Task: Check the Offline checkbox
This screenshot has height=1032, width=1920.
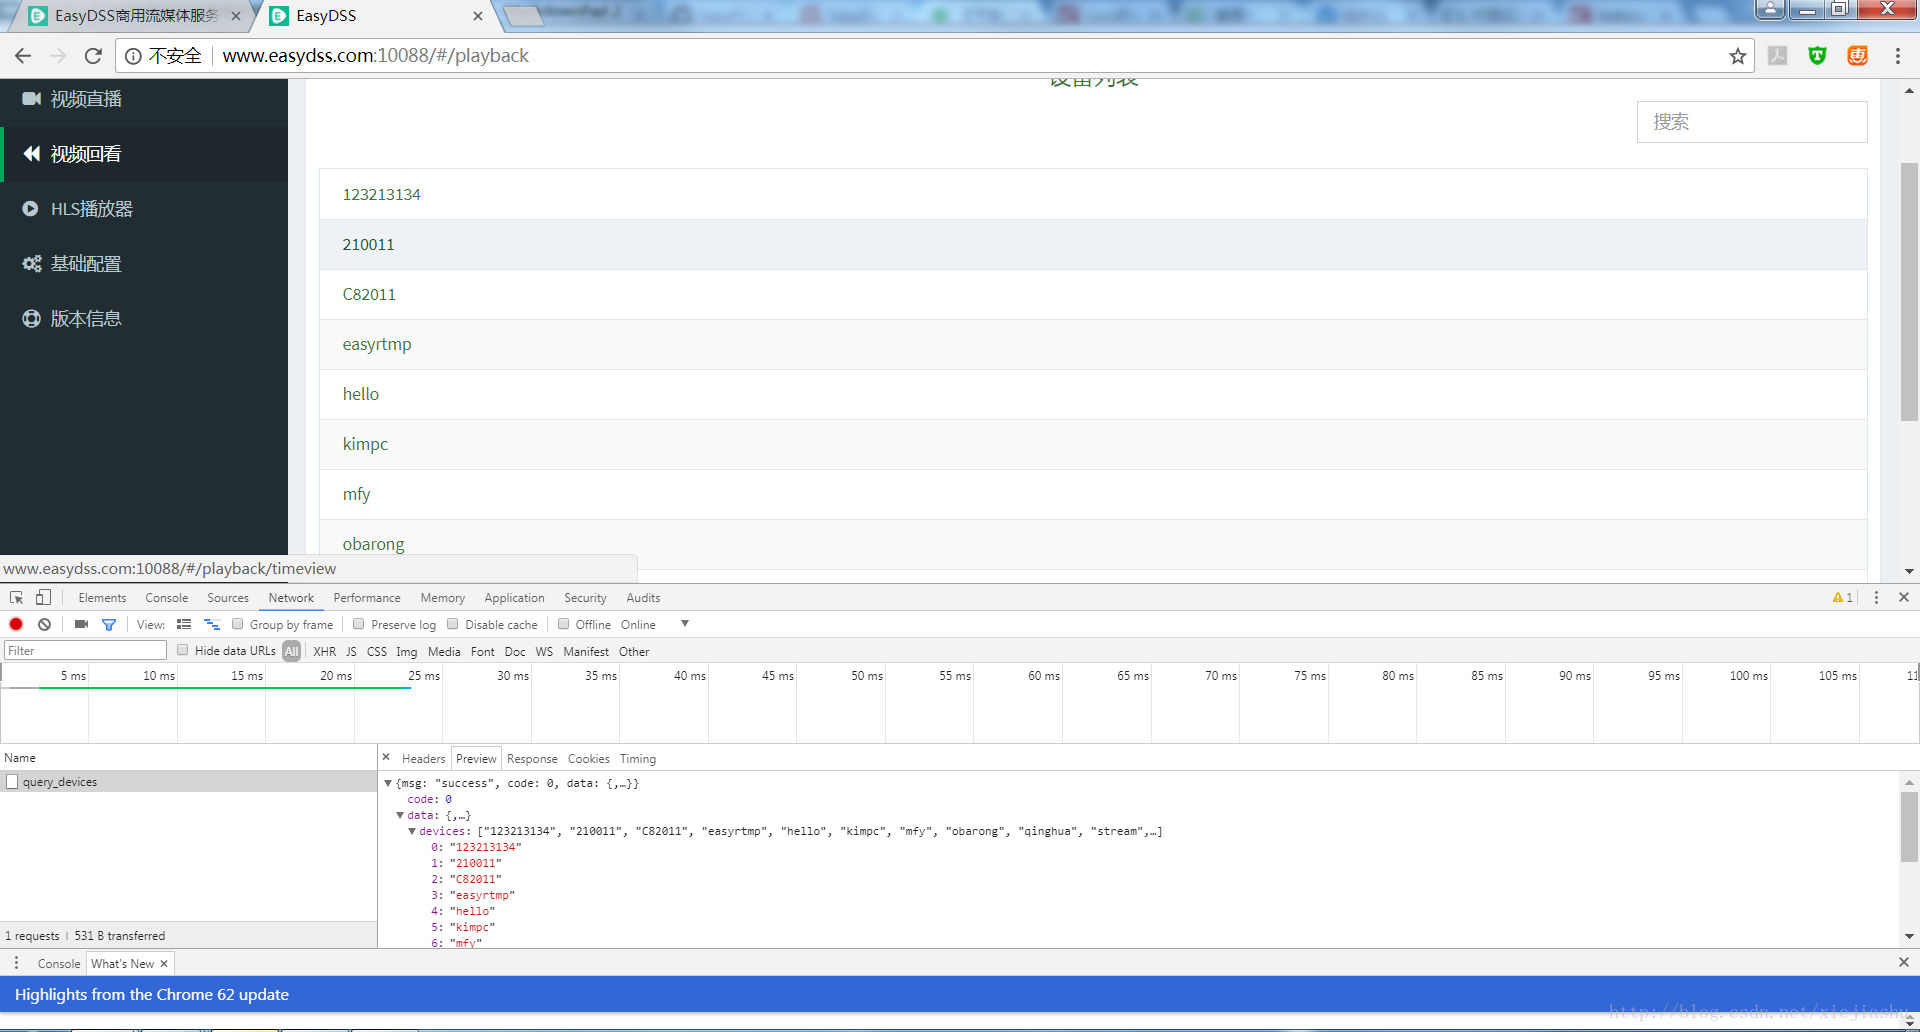Action: (563, 624)
